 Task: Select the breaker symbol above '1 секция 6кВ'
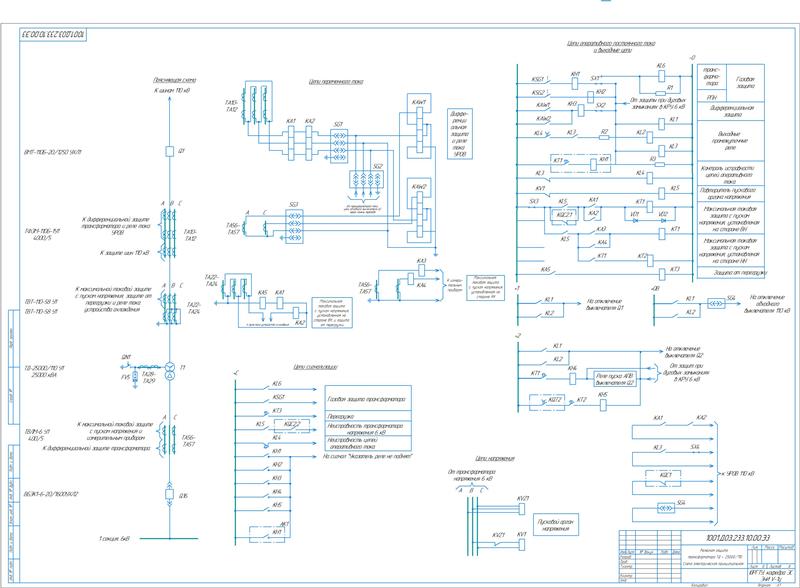170,494
